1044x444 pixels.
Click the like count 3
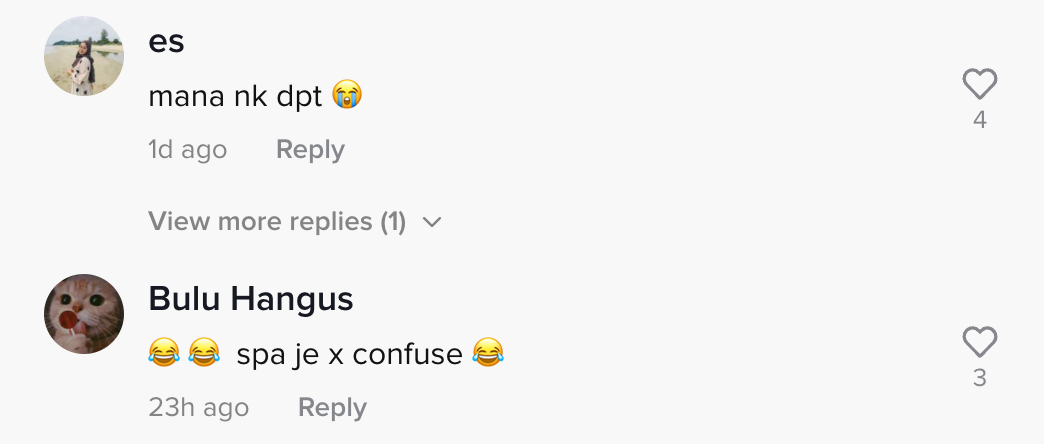979,378
